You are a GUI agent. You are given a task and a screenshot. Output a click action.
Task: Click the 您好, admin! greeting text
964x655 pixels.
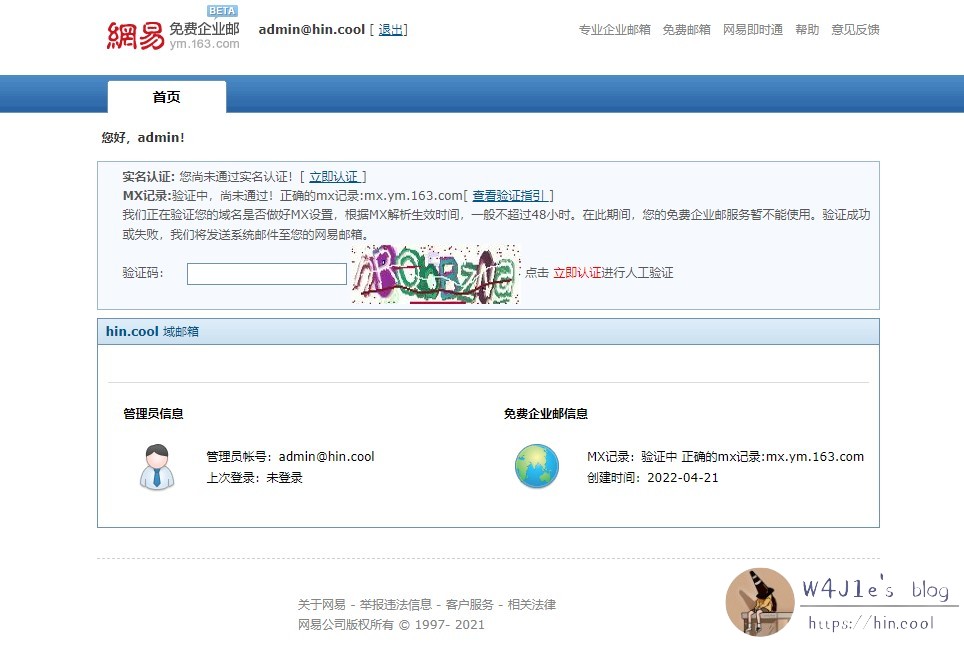pyautogui.click(x=143, y=137)
